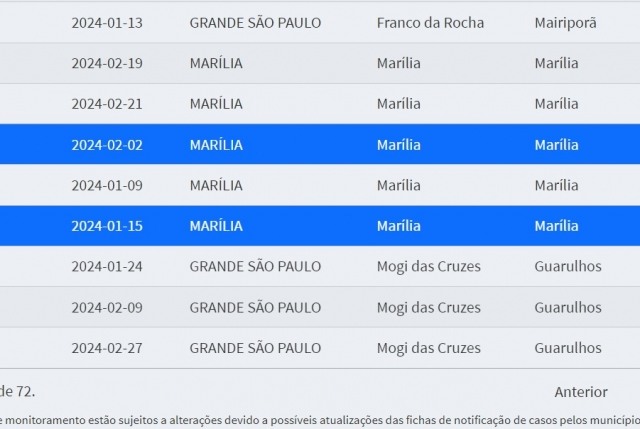
Task: Click Guarulhos in the 2024-02-27 row
Action: tap(568, 348)
